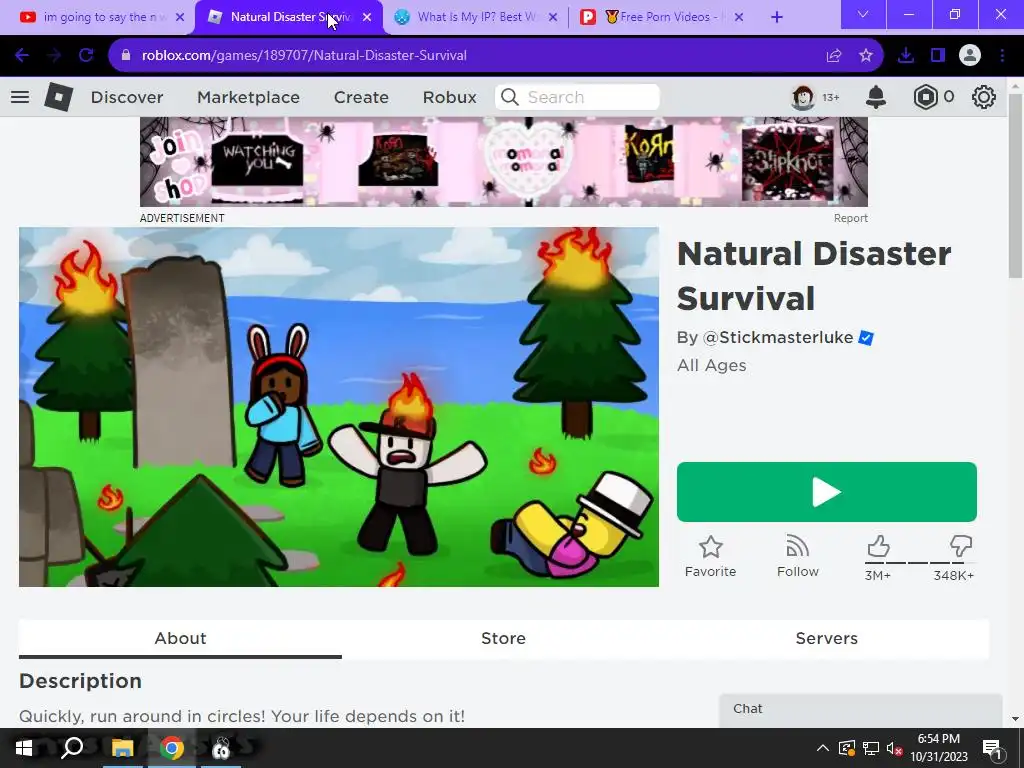Open the Chrome tab search dropdown

point(863,14)
